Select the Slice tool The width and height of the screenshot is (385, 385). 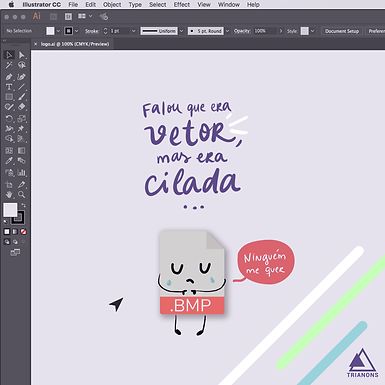pos(22,185)
